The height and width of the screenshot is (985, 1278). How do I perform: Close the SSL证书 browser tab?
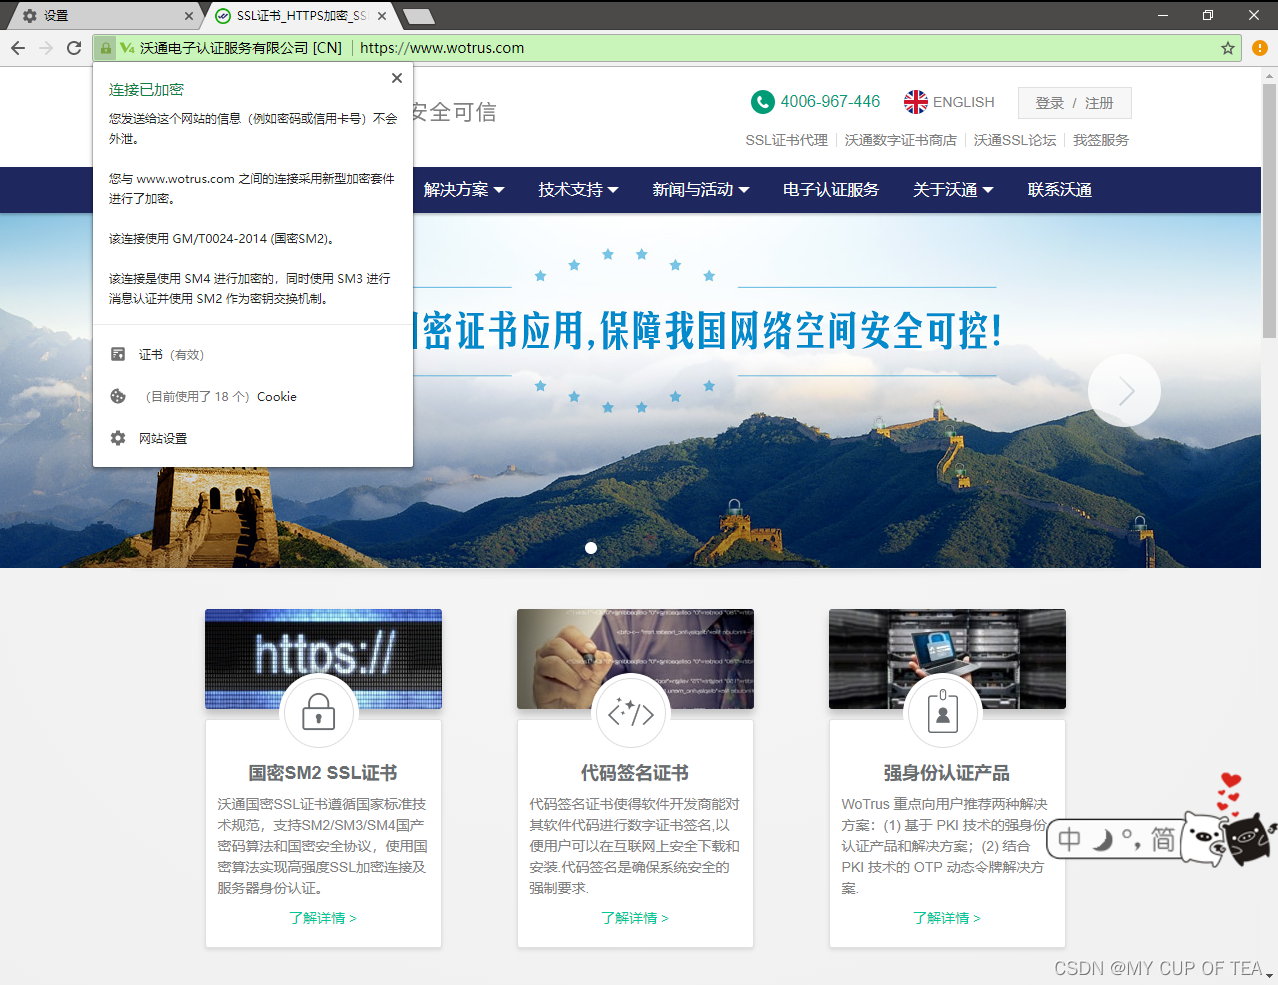pyautogui.click(x=382, y=16)
